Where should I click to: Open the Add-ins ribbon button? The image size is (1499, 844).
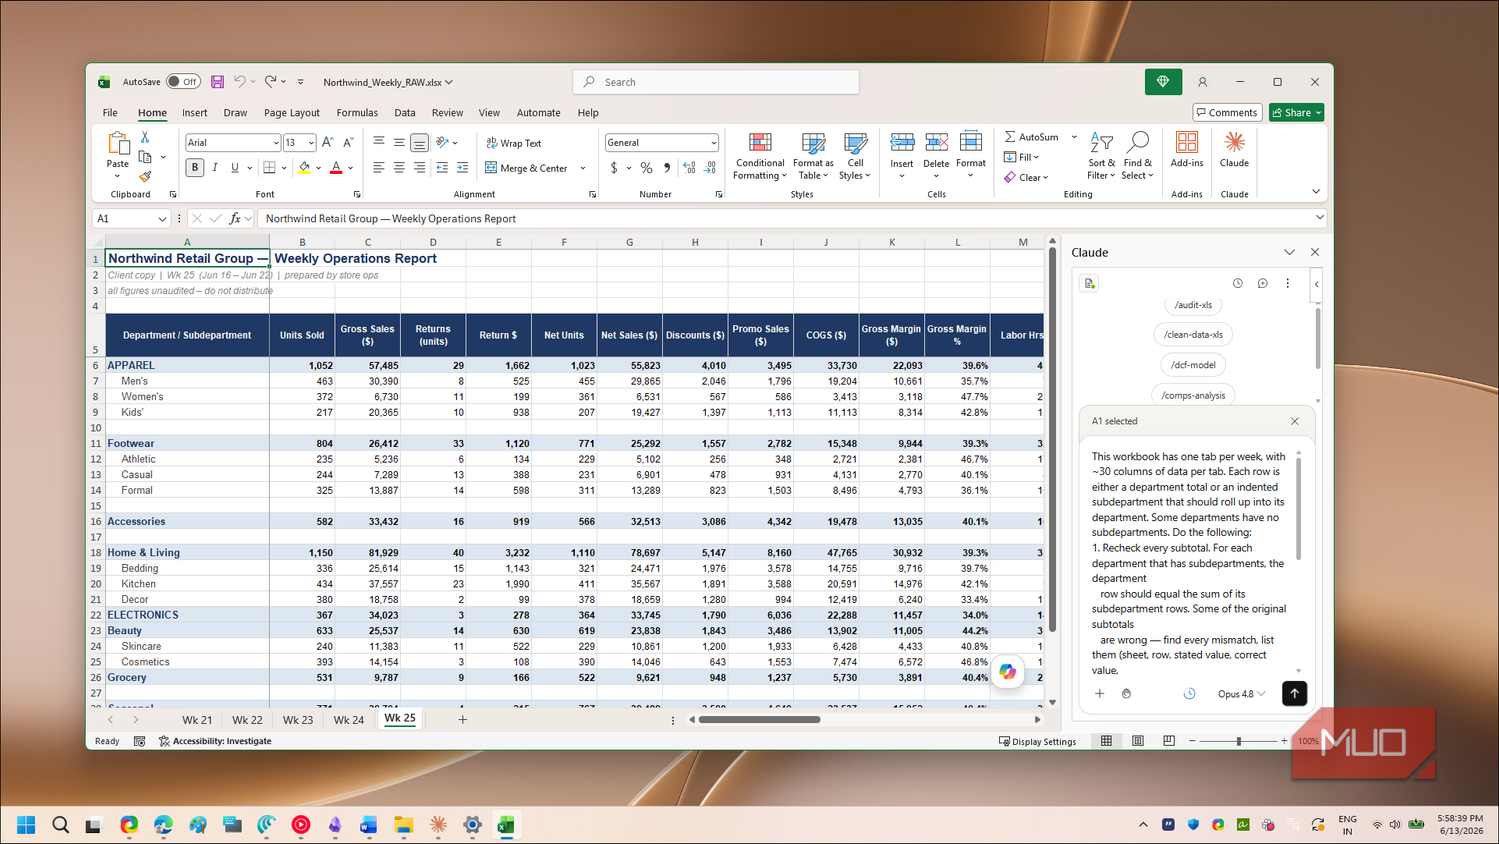coord(1187,150)
